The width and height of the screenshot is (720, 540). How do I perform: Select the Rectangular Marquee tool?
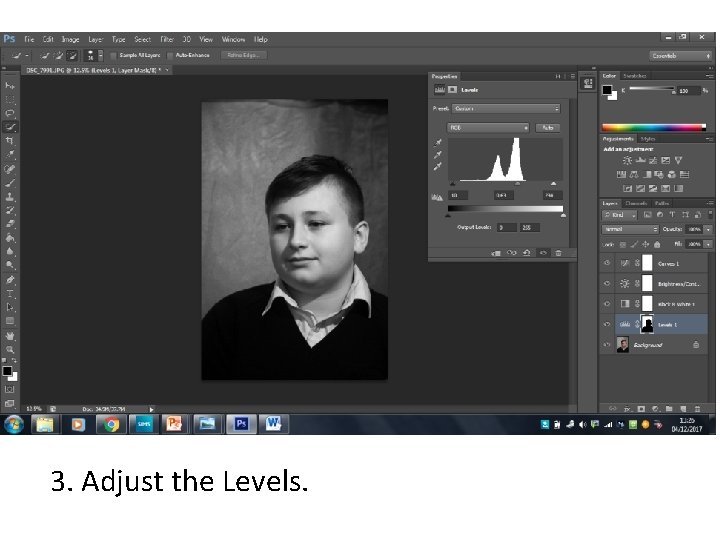pyautogui.click(x=10, y=99)
